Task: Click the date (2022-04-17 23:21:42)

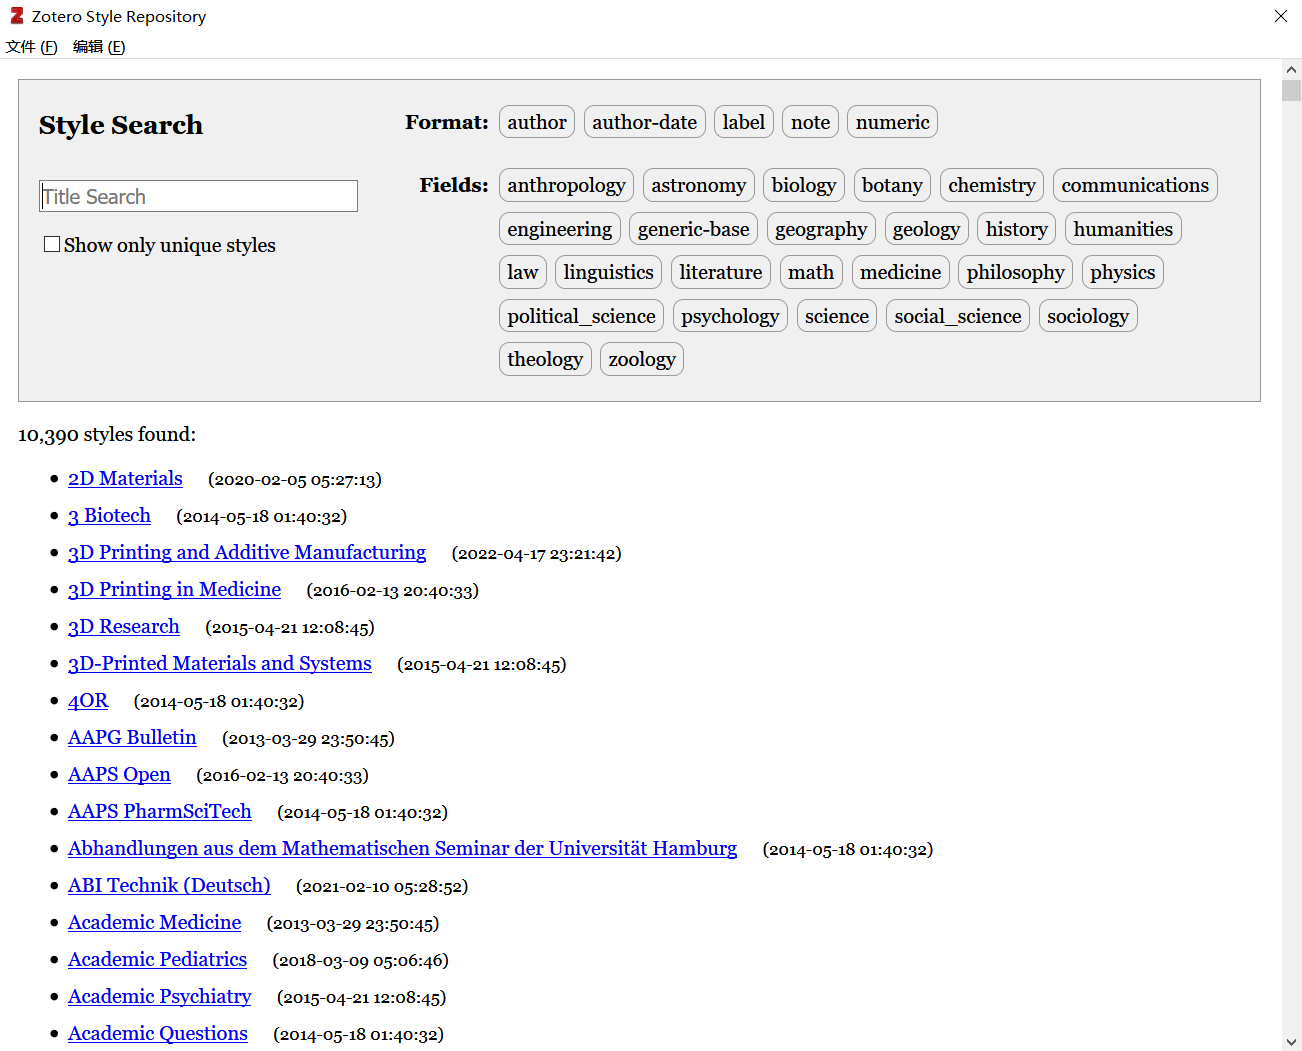Action: [537, 554]
